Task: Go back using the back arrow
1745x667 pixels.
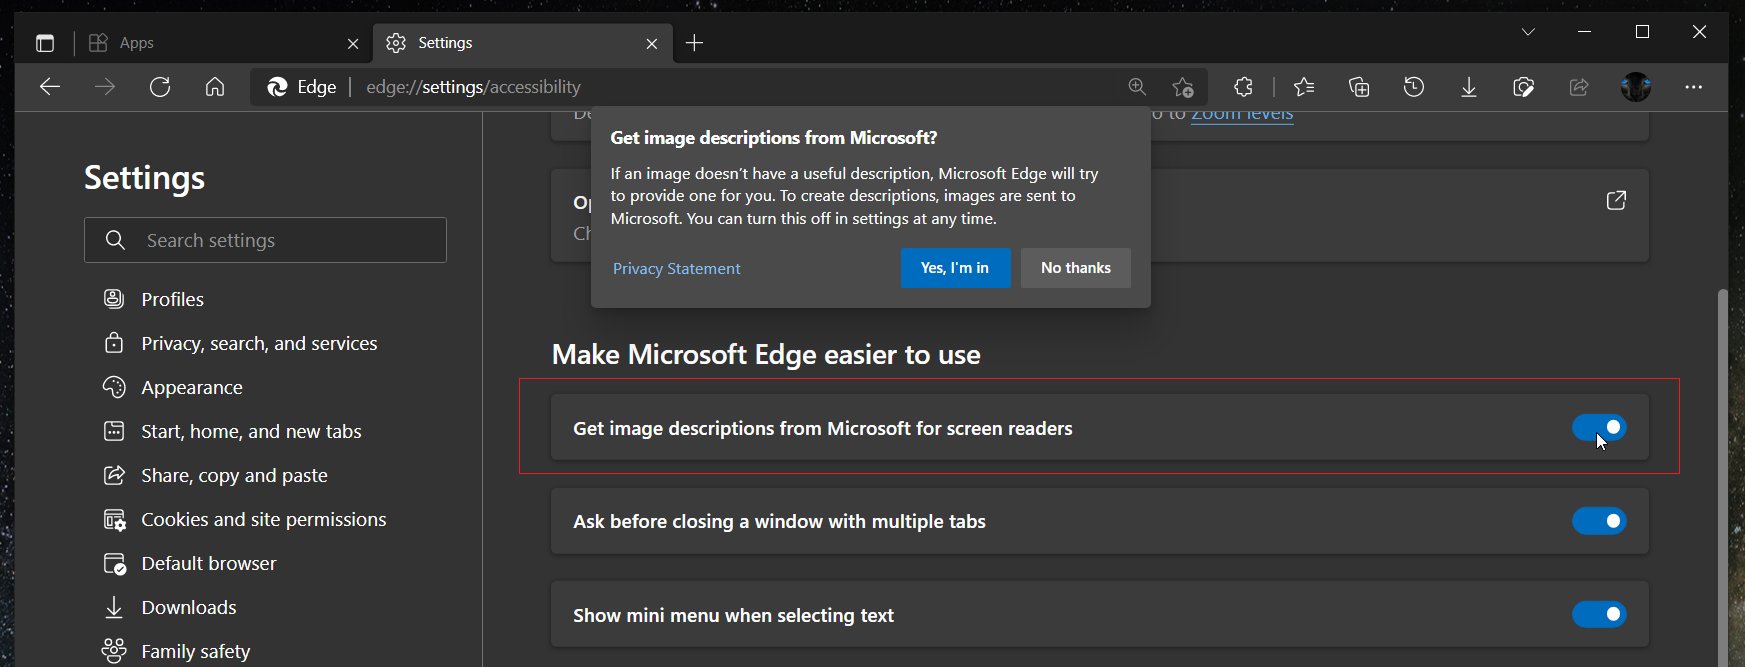Action: pyautogui.click(x=50, y=87)
